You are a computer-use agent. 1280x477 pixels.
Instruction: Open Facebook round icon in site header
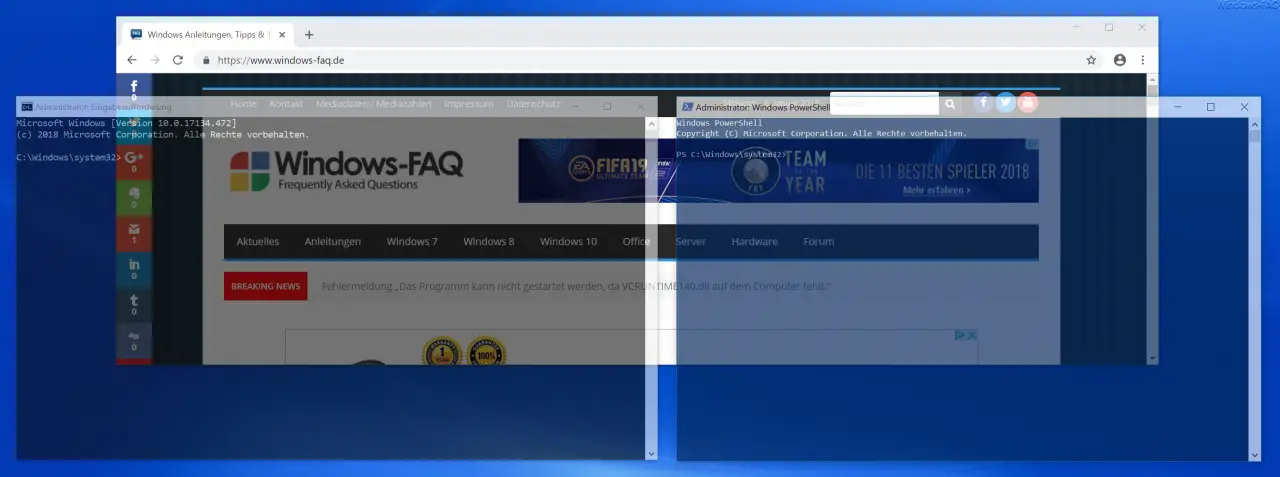tap(983, 102)
